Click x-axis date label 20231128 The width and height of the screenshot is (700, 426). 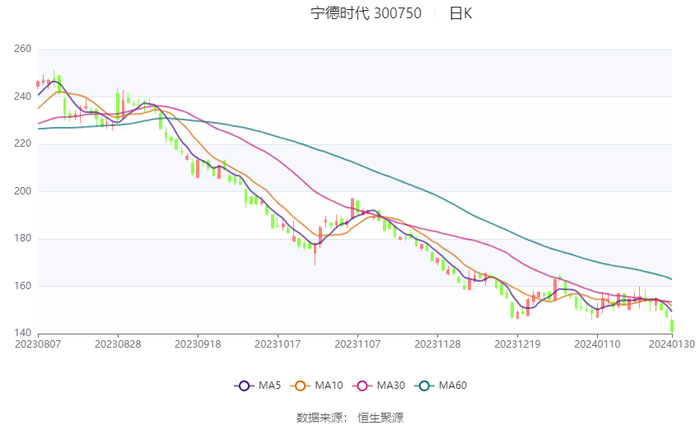coord(438,345)
